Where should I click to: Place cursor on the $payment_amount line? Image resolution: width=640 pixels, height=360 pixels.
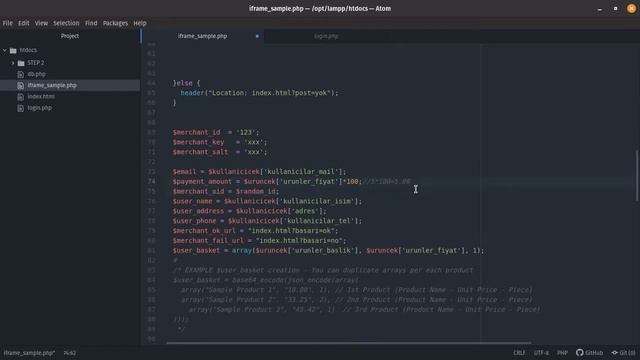[x=291, y=181]
